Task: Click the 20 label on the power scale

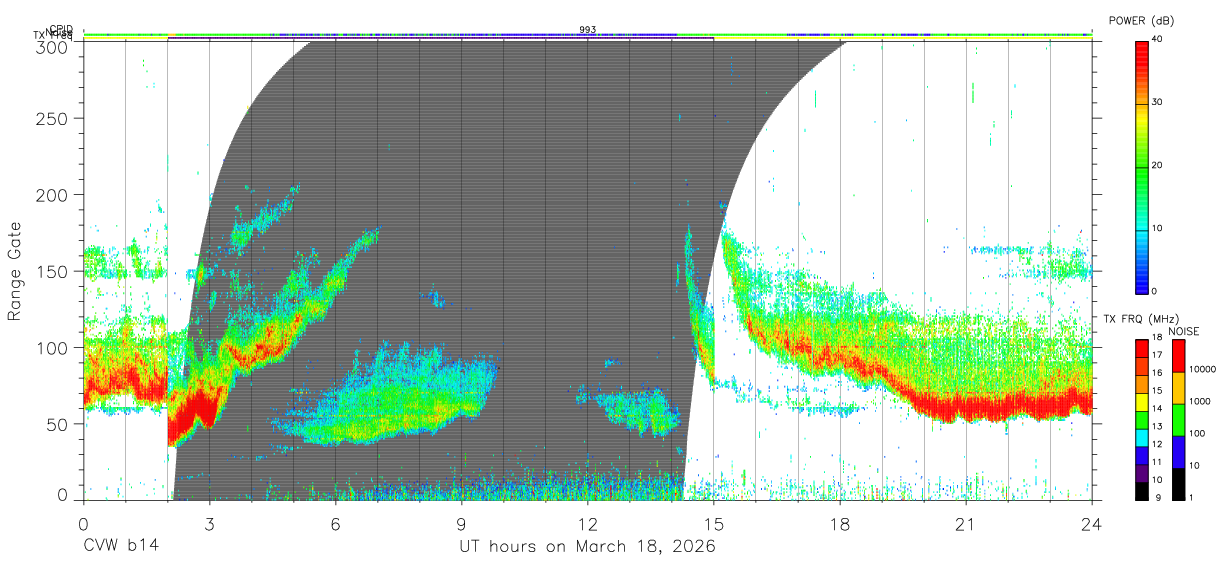Action: [x=1156, y=165]
